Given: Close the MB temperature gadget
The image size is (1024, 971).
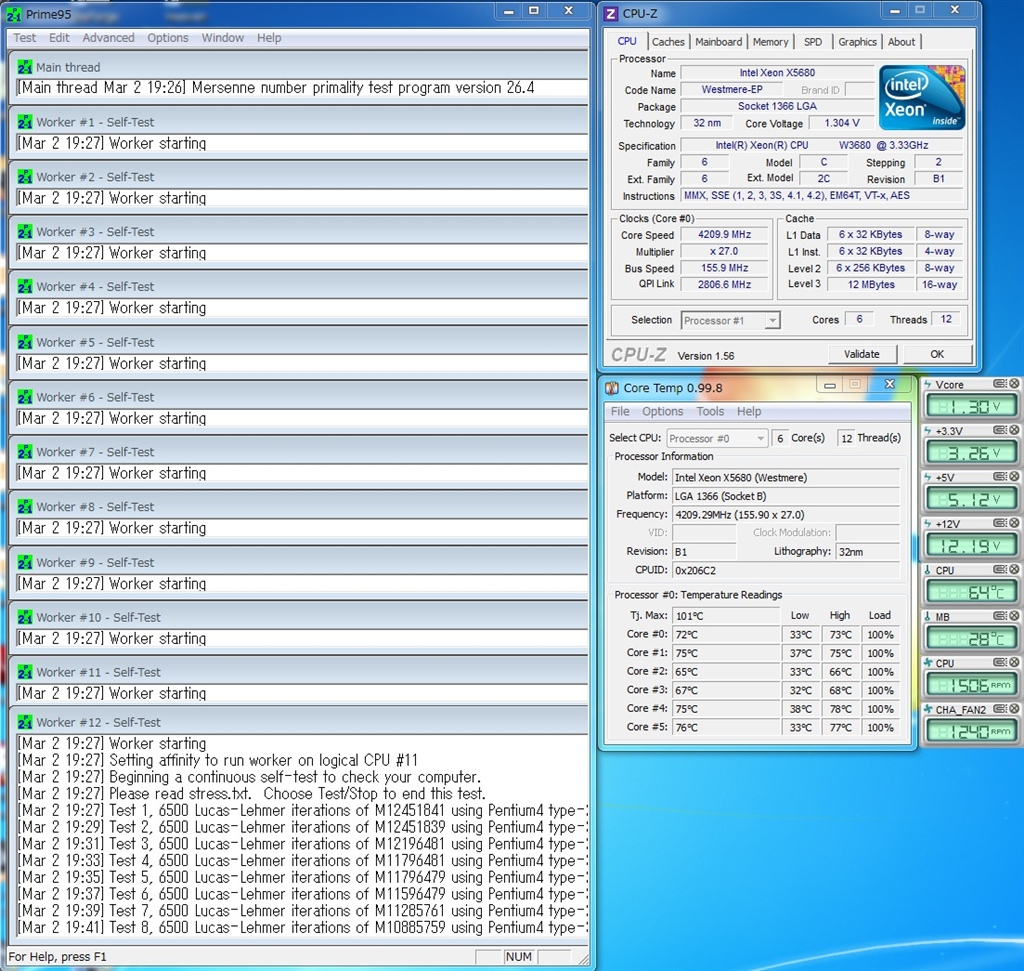Looking at the screenshot, I should [x=1013, y=617].
